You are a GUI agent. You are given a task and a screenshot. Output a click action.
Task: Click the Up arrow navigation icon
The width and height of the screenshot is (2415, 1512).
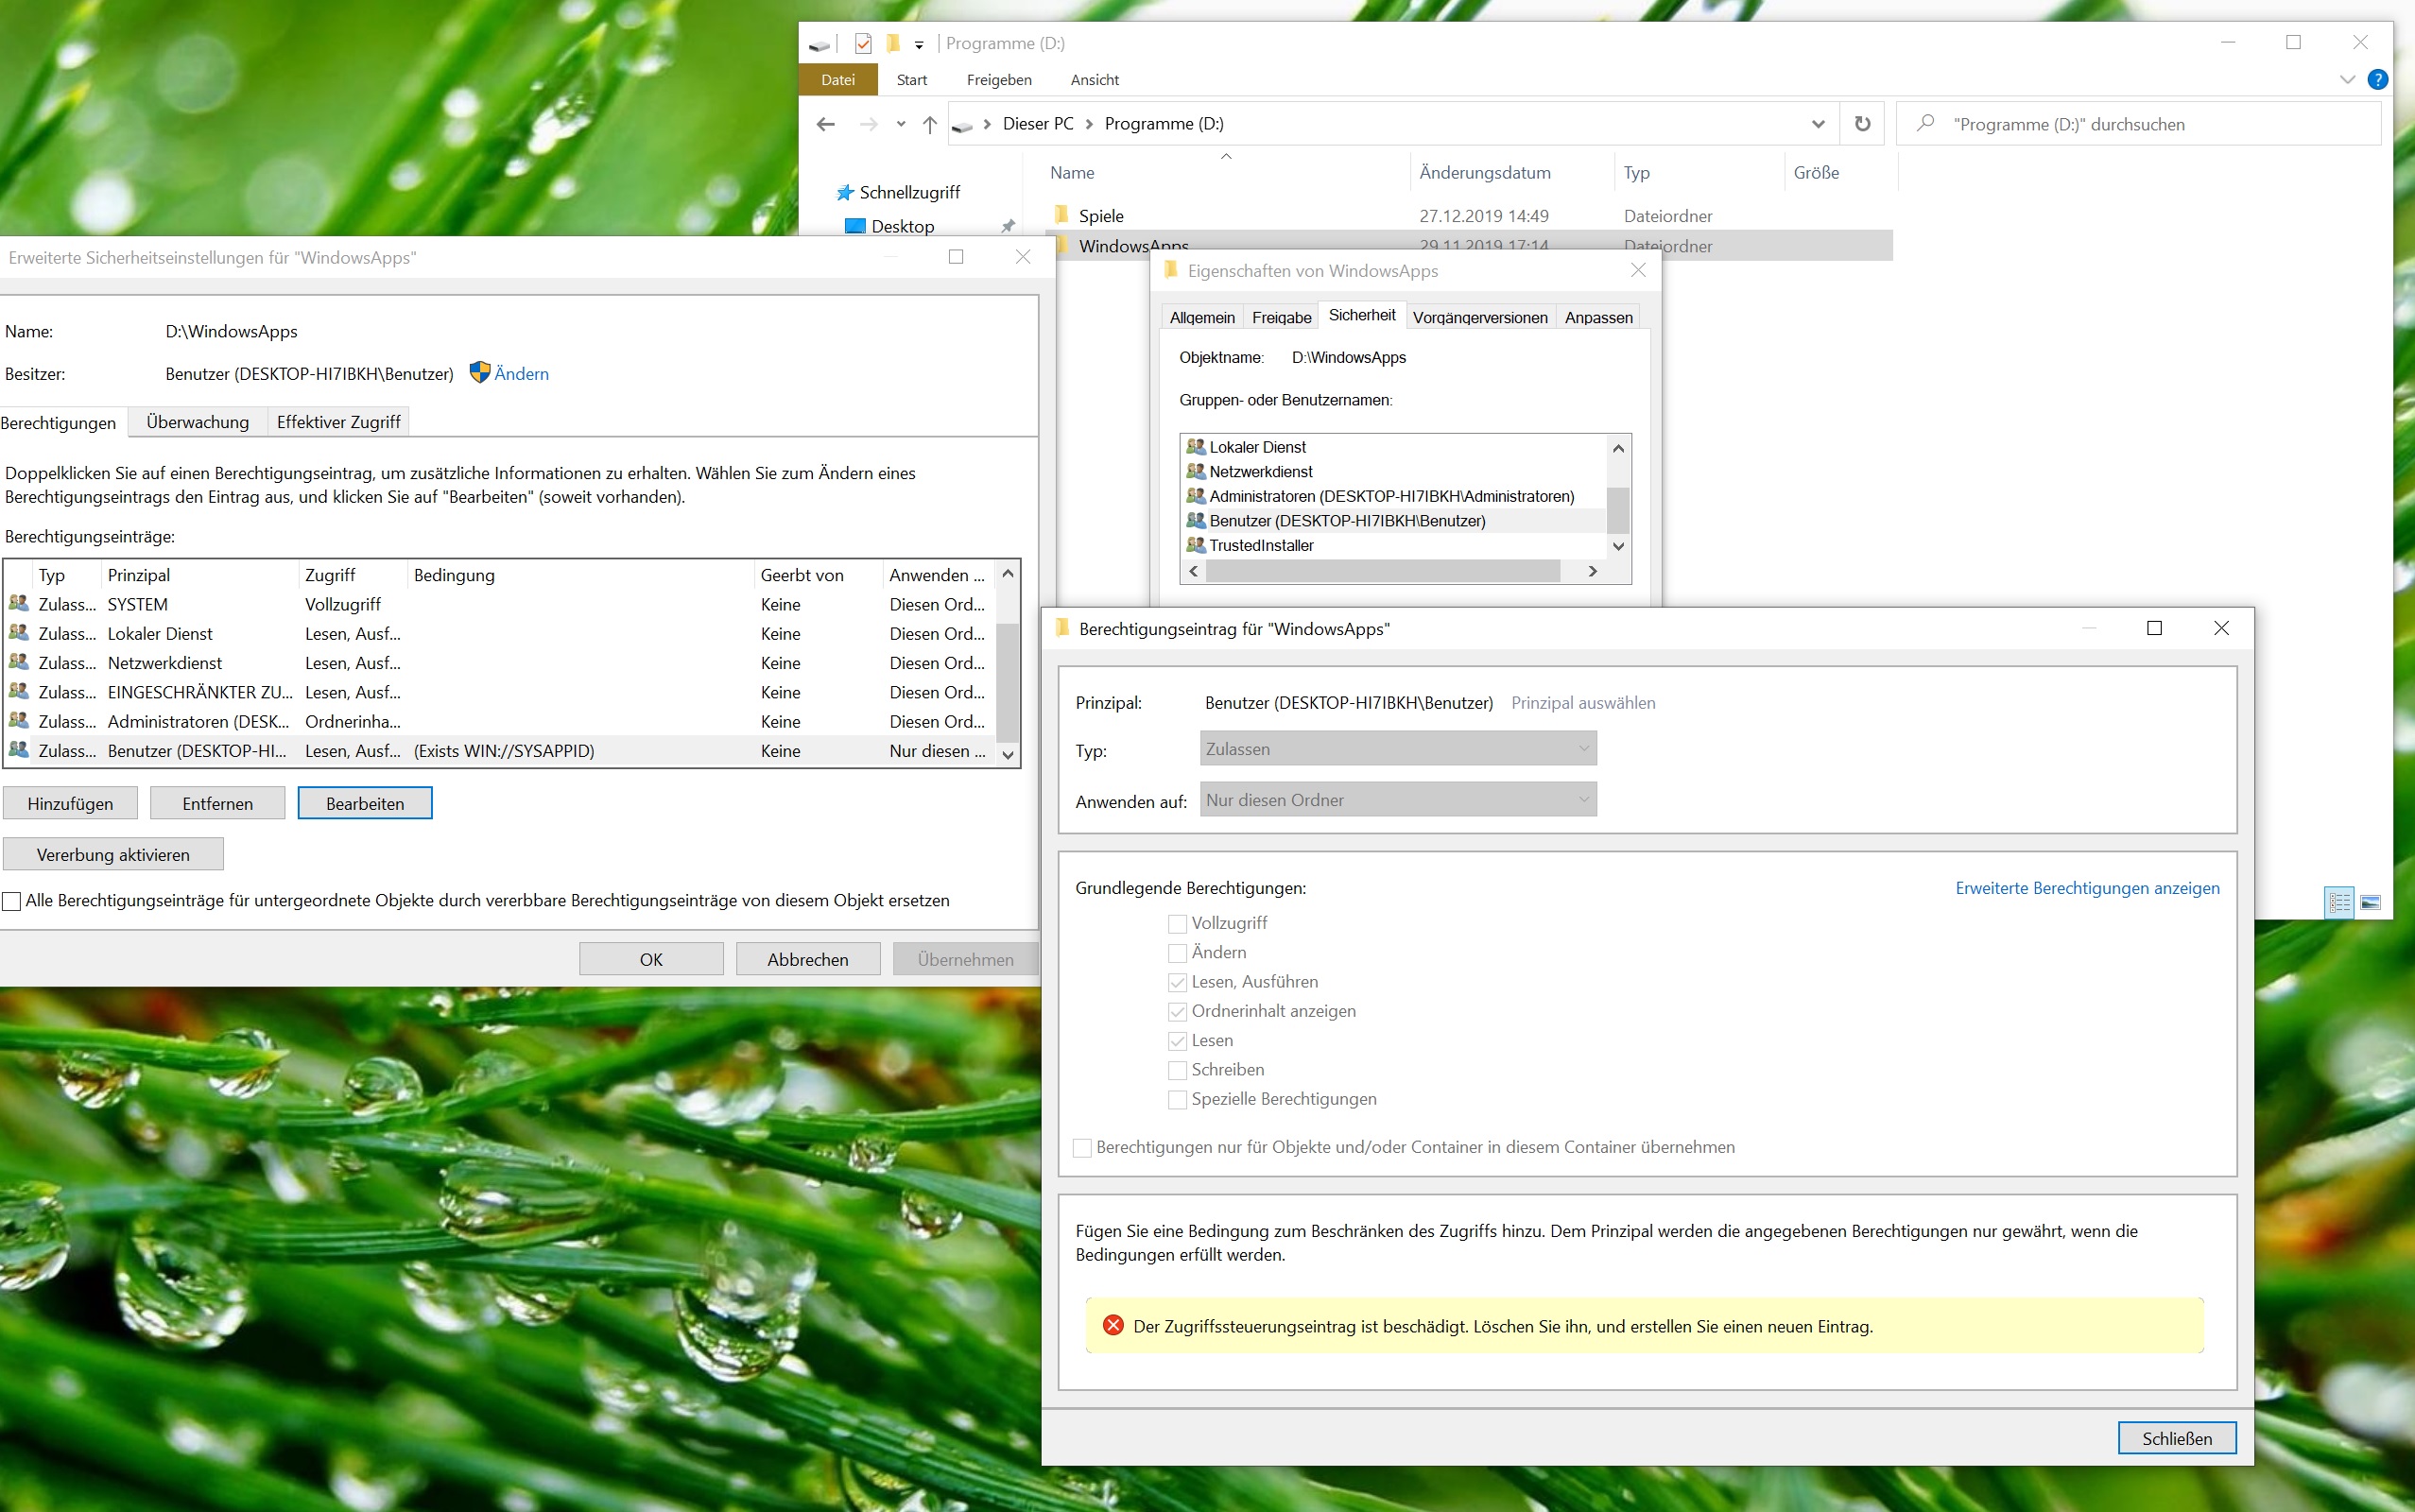click(929, 124)
